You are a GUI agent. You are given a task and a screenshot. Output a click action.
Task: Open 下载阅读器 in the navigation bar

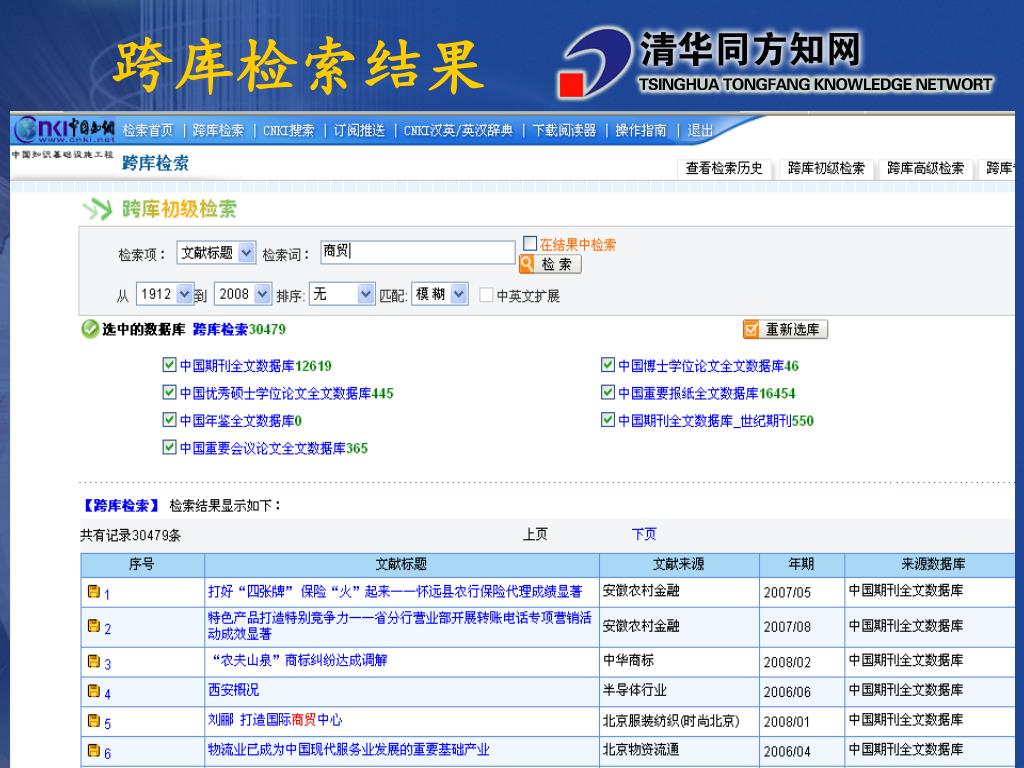point(565,130)
